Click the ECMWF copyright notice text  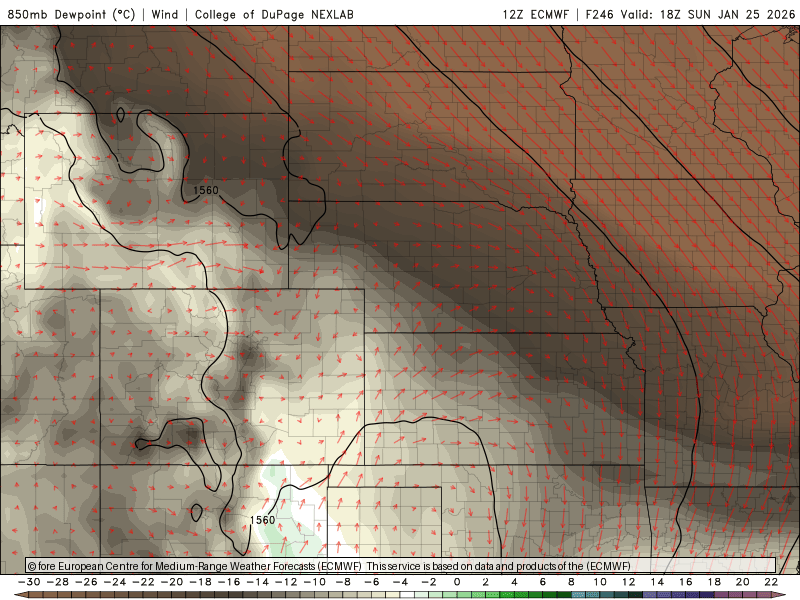pos(329,566)
